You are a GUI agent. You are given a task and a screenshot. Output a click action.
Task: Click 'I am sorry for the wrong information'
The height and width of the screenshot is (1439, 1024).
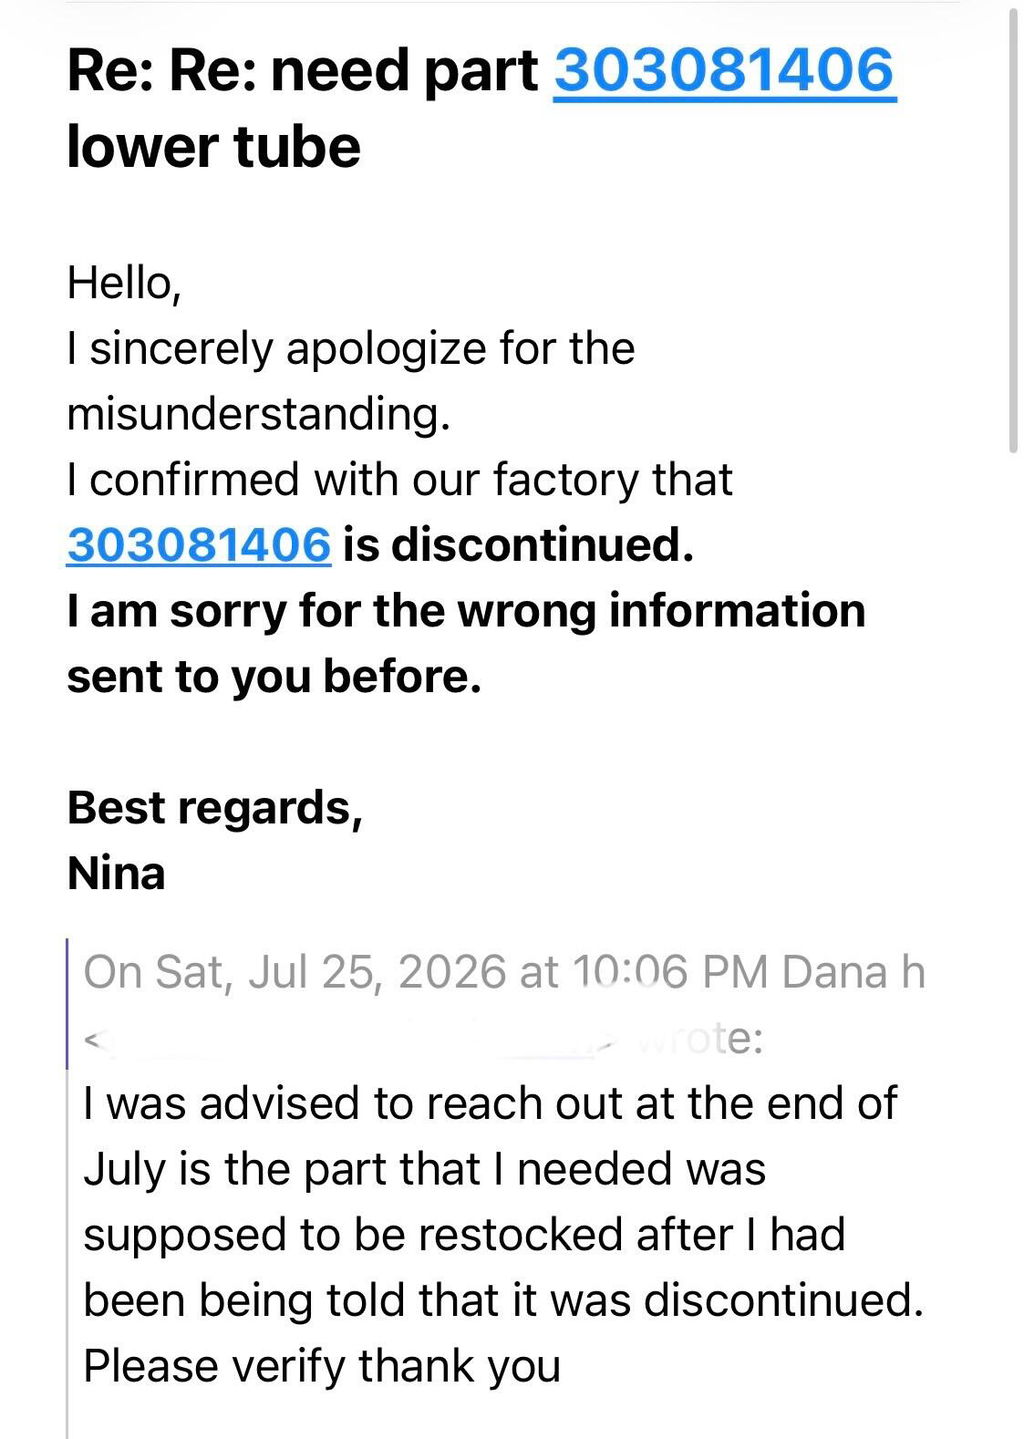click(466, 611)
